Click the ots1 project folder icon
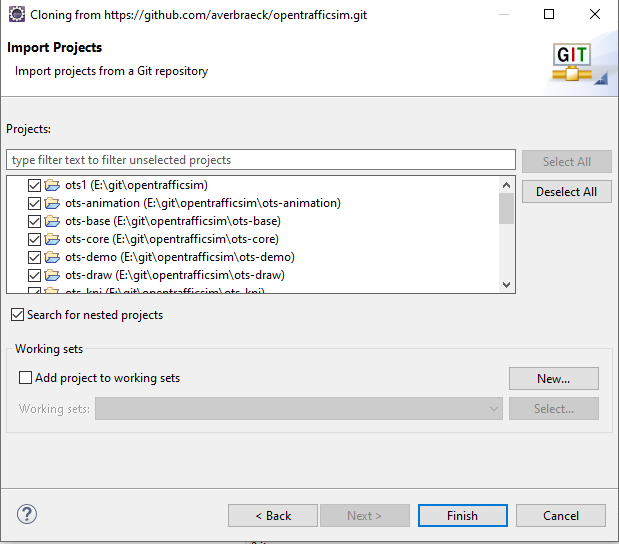The image size is (619, 544). click(x=52, y=185)
